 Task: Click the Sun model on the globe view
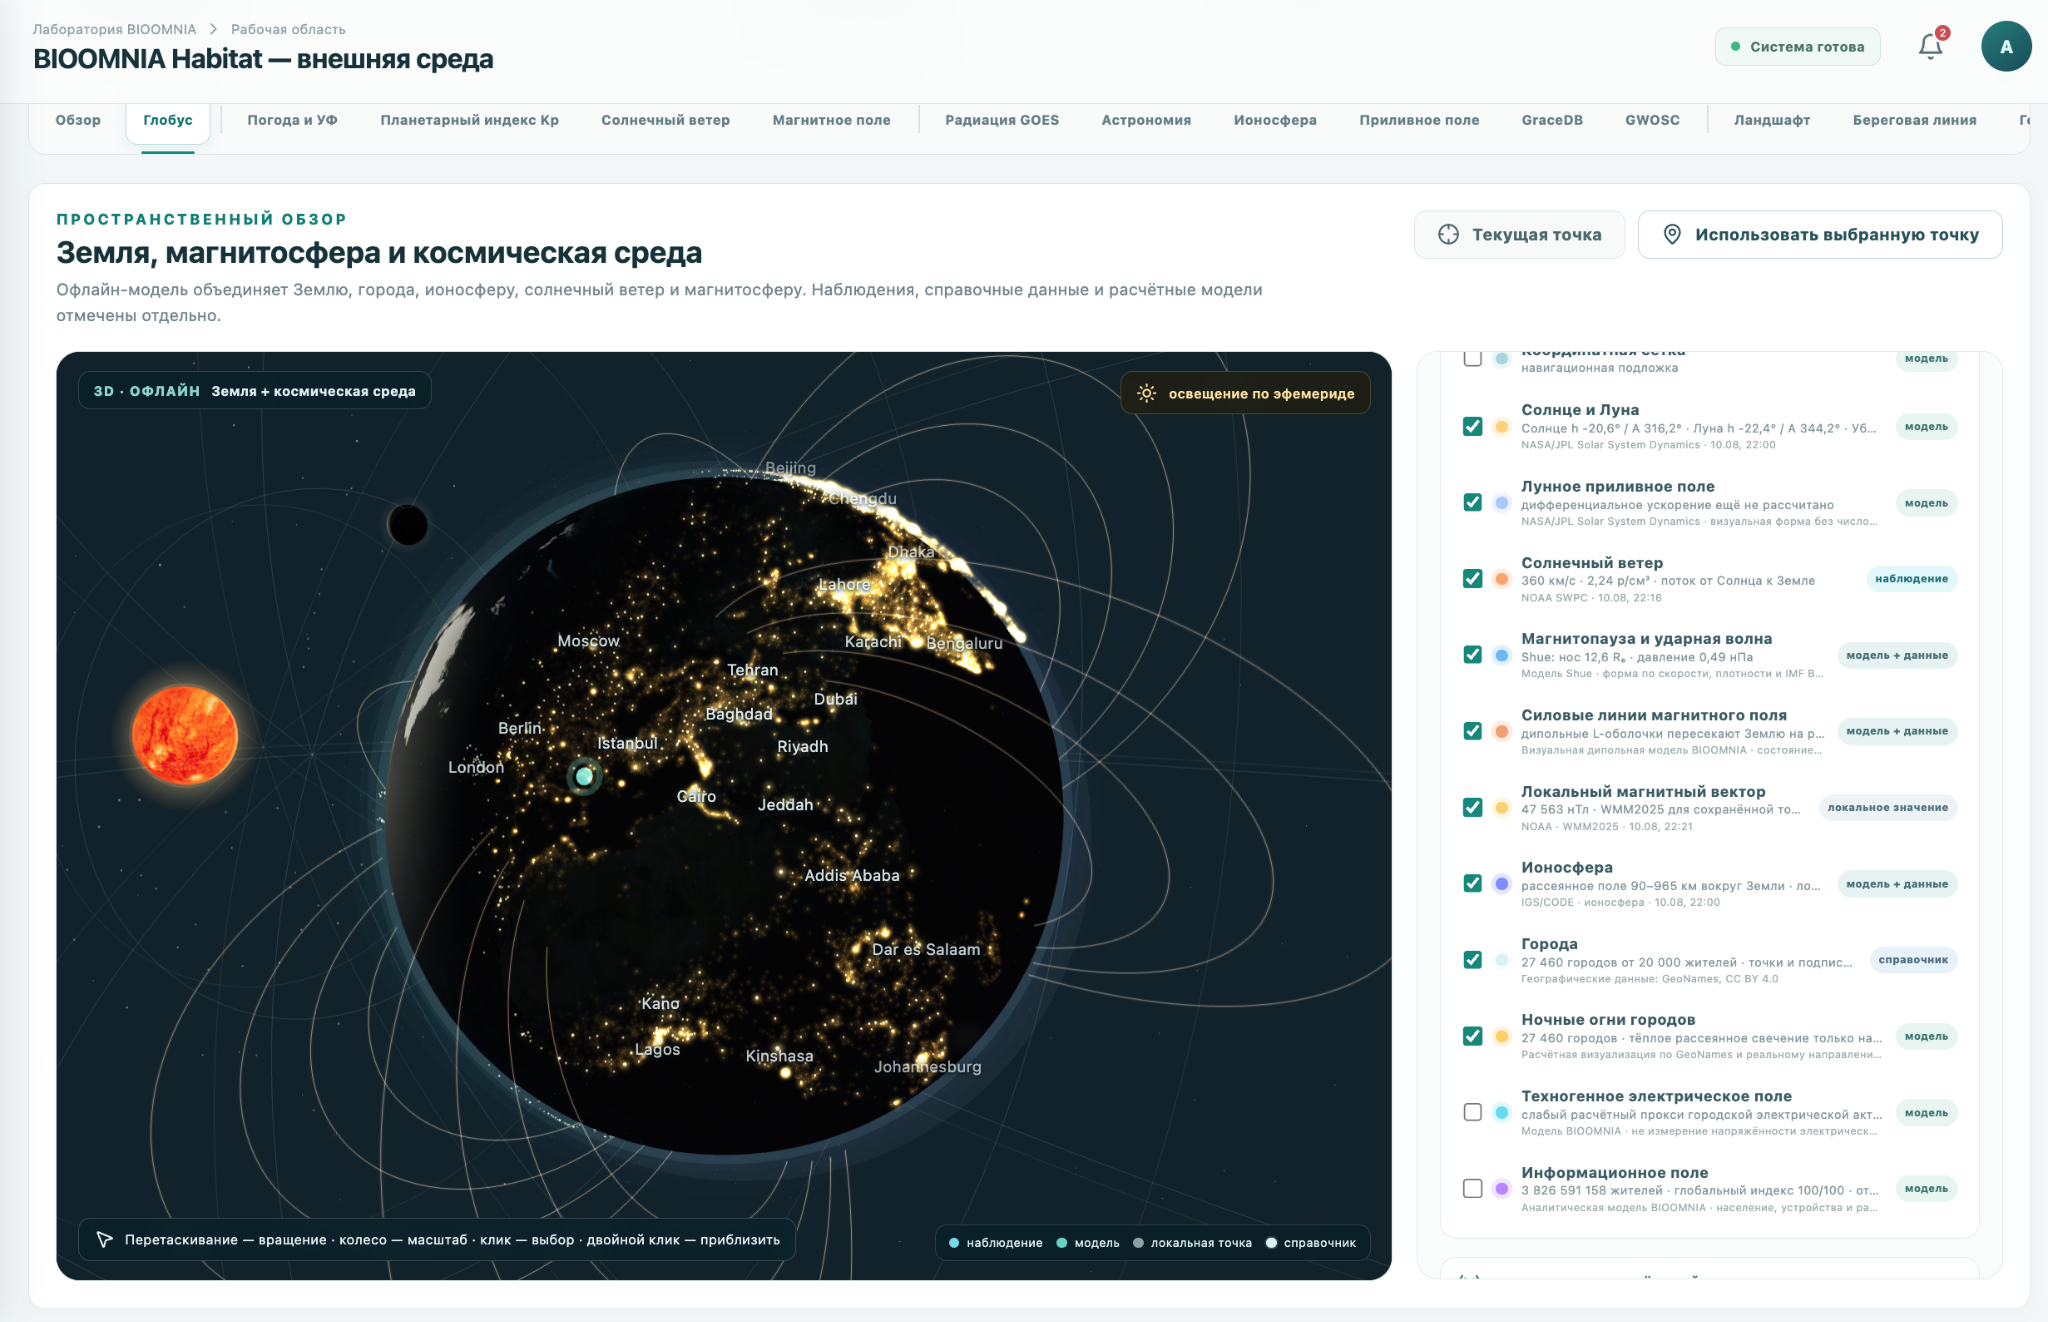tap(185, 735)
